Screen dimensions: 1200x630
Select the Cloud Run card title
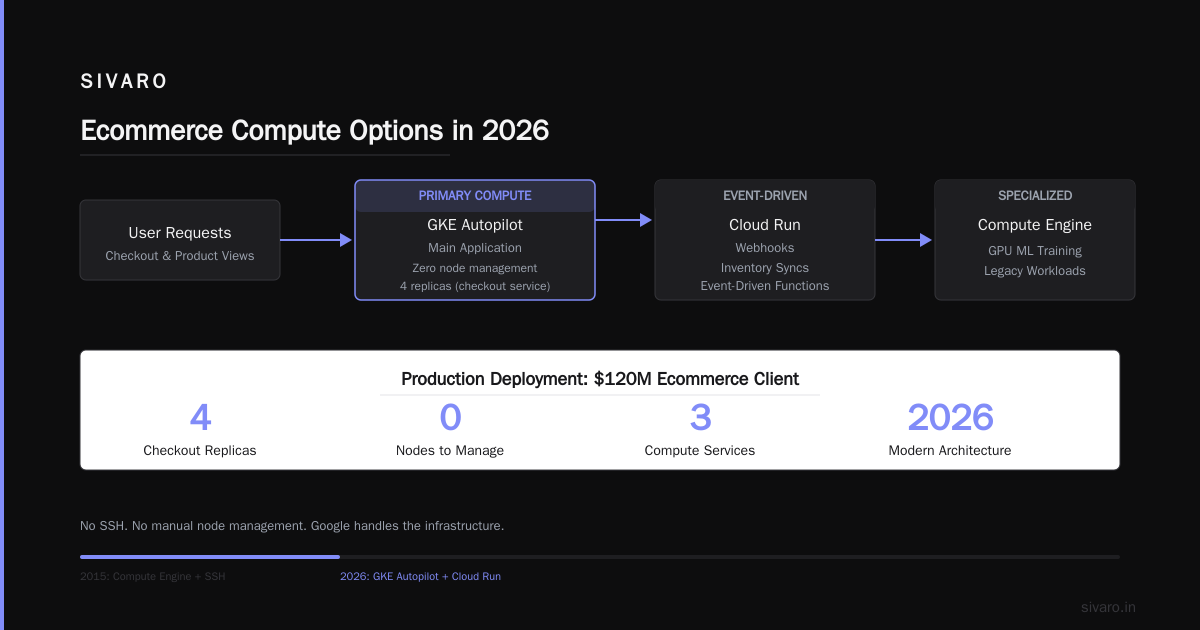[765, 225]
